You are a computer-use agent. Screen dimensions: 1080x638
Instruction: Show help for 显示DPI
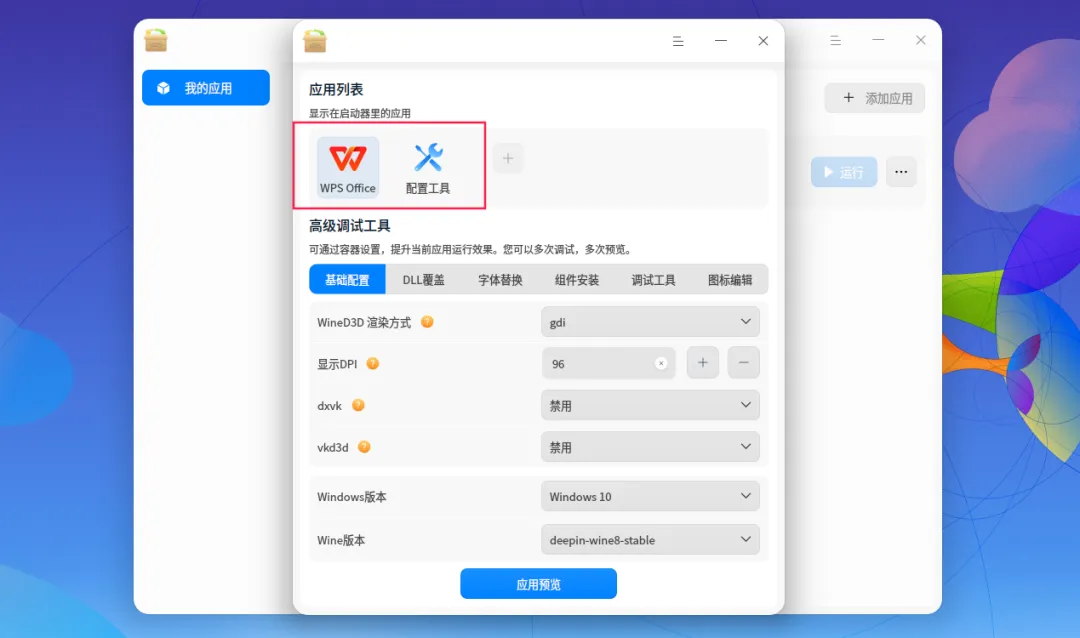click(x=373, y=363)
